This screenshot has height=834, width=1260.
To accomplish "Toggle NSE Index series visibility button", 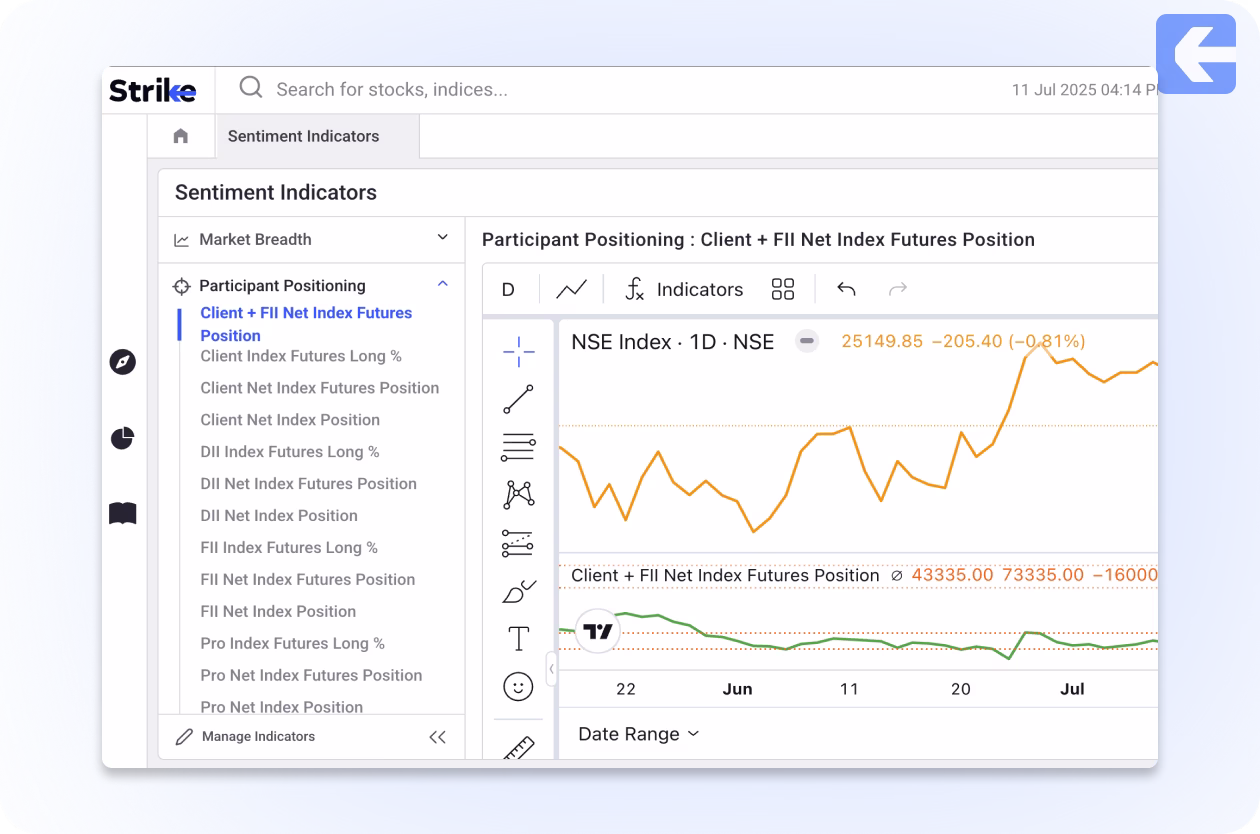I will (x=807, y=342).
